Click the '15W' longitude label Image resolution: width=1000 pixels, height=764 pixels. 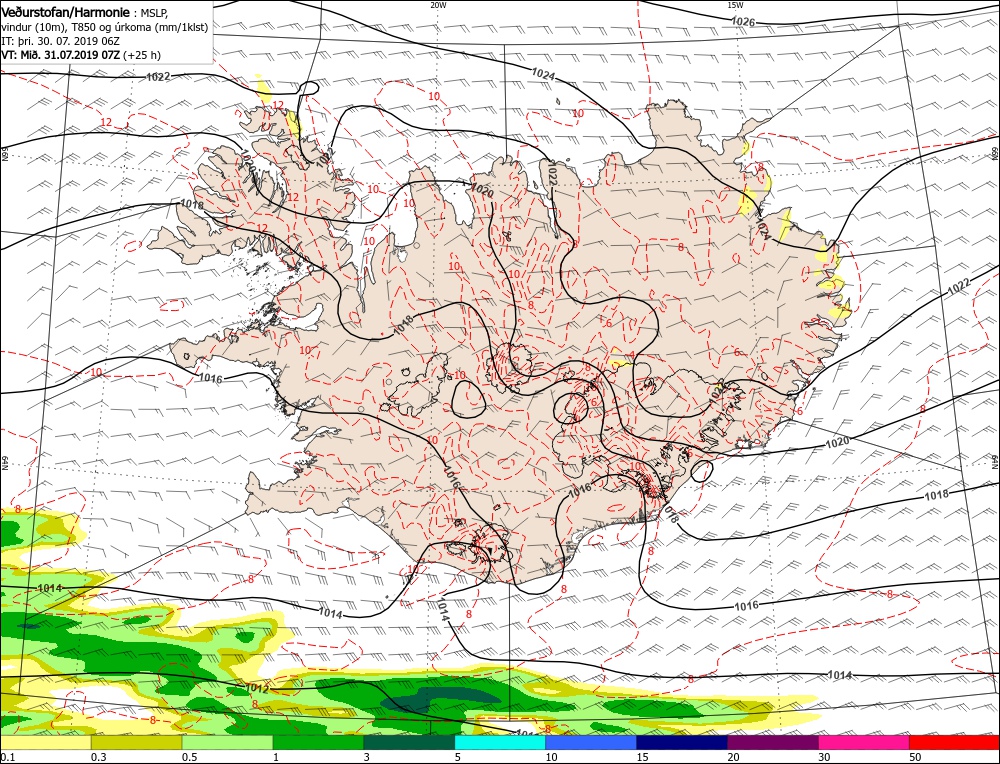pyautogui.click(x=735, y=4)
